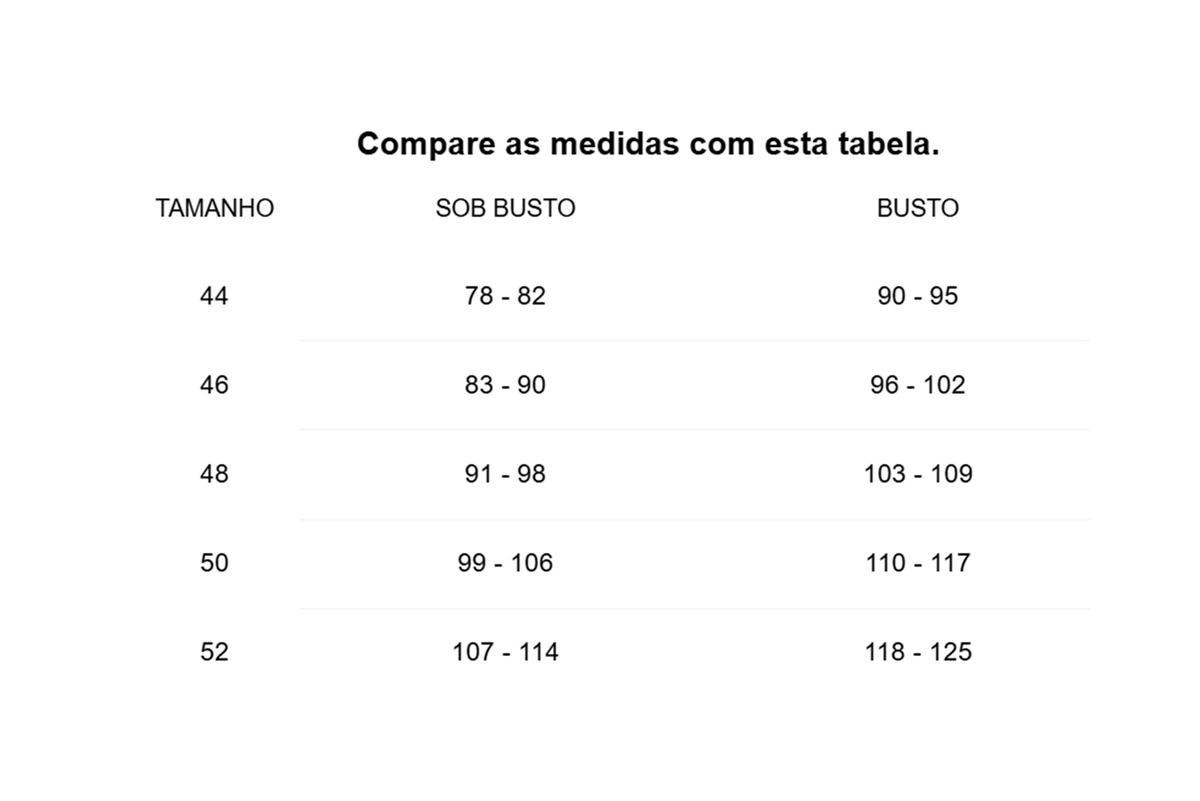This screenshot has height=801, width=1200.
Task: Select the 78 - 82 sob busto value
Action: (505, 296)
